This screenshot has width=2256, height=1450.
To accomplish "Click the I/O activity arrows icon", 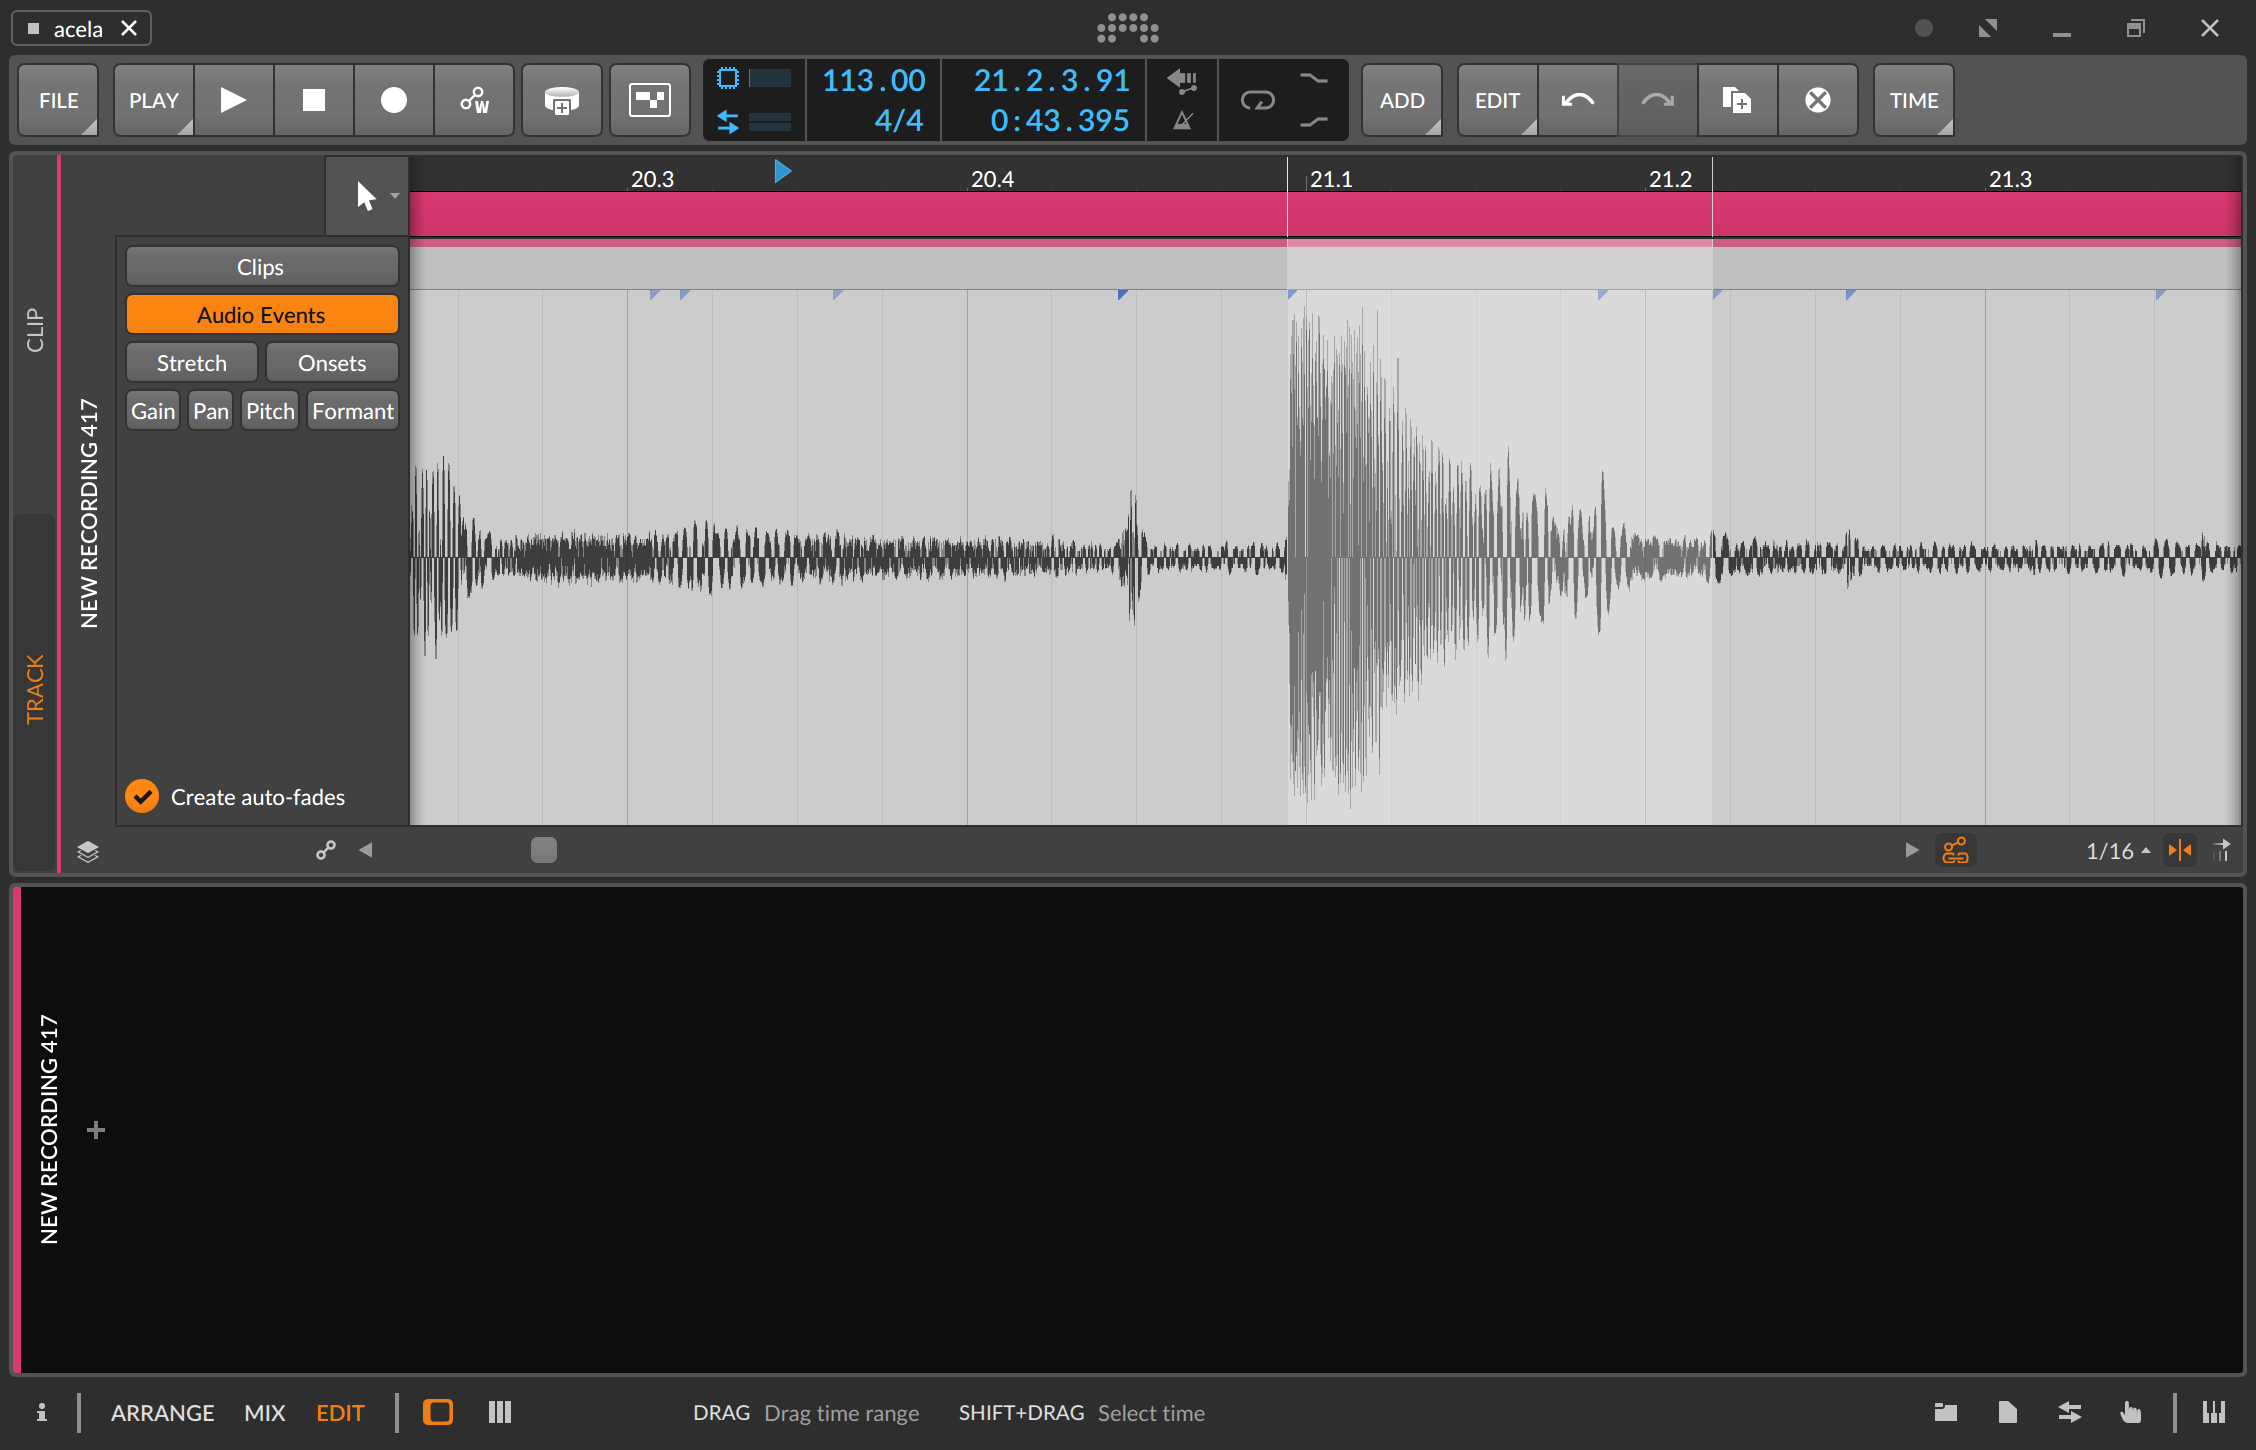I will tap(728, 122).
